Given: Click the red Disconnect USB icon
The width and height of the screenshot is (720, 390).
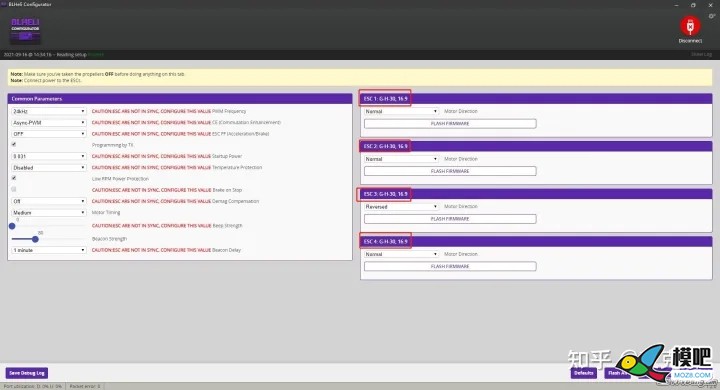Looking at the screenshot, I should (690, 26).
